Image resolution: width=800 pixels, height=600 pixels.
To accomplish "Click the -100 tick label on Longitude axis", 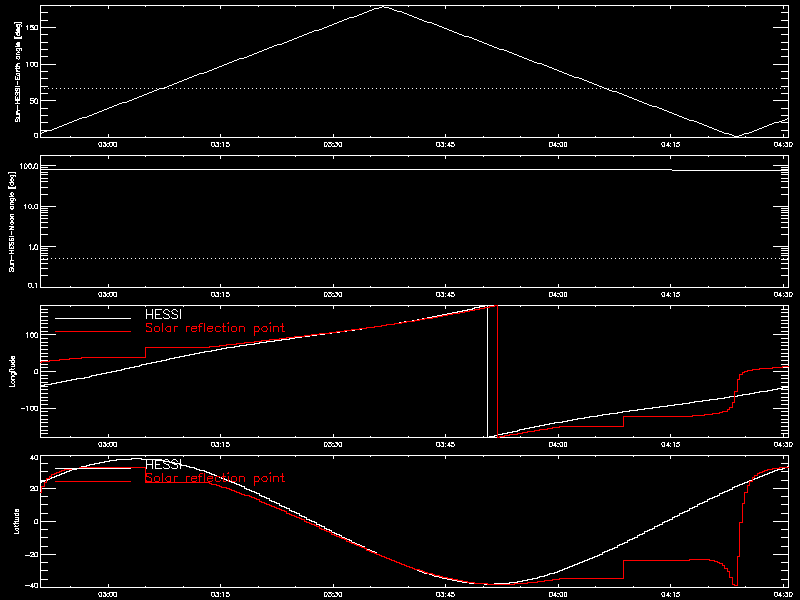I will pos(31,408).
